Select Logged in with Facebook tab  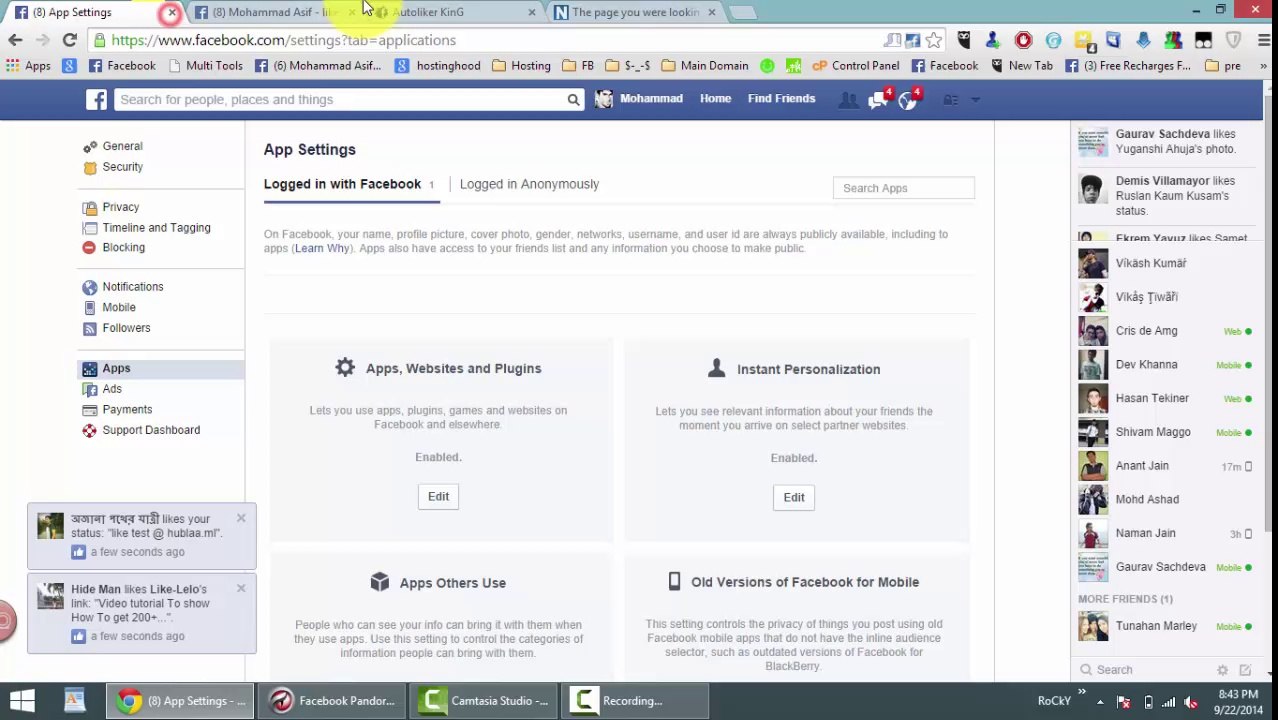(x=342, y=184)
